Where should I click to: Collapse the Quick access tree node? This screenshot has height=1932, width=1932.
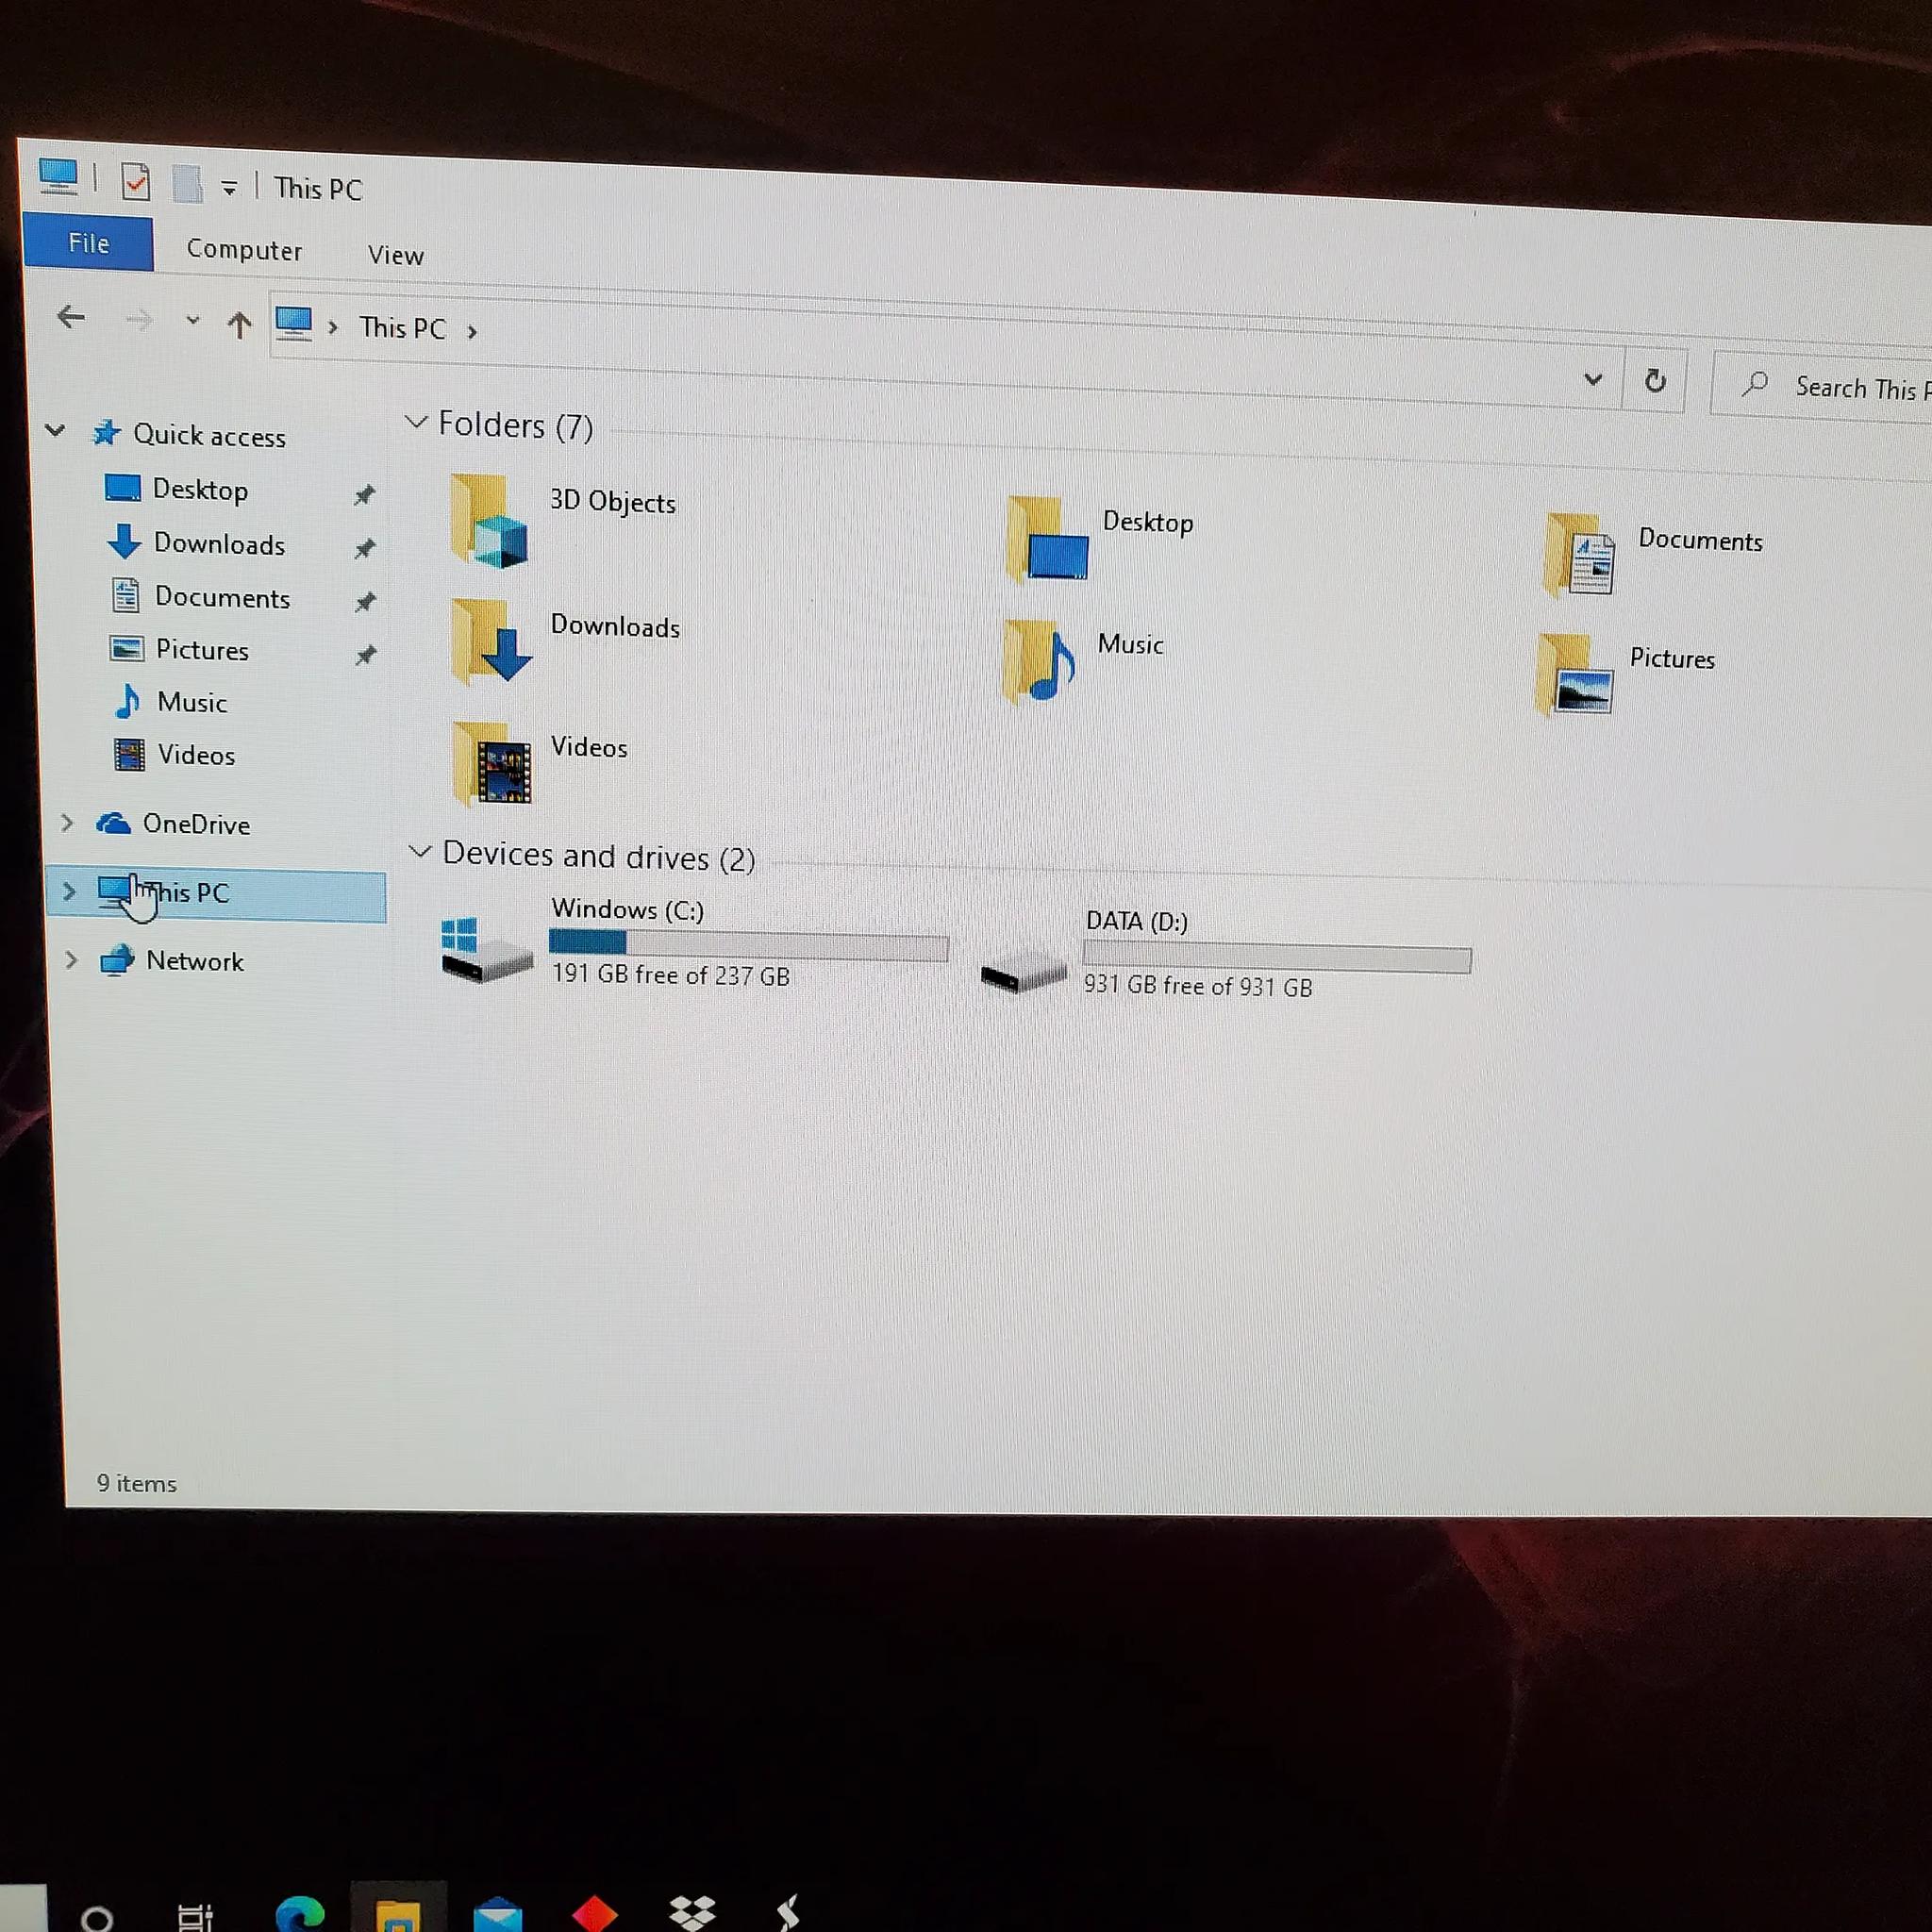[56, 431]
